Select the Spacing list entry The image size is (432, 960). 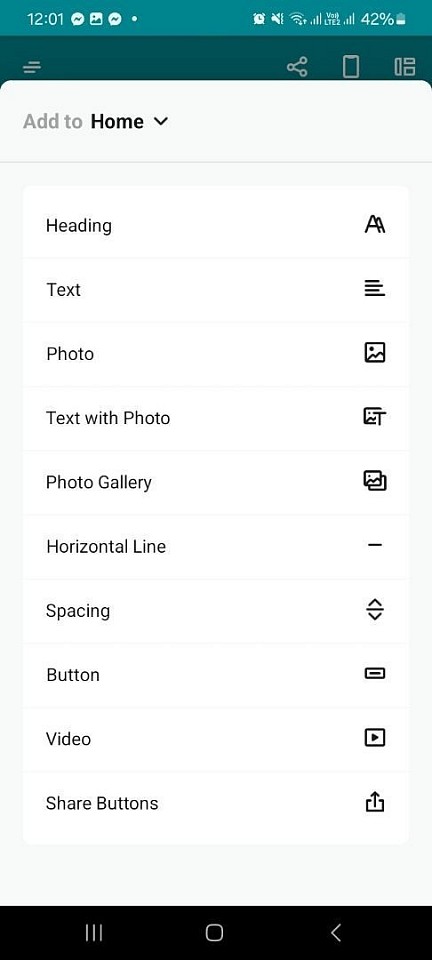point(215,610)
